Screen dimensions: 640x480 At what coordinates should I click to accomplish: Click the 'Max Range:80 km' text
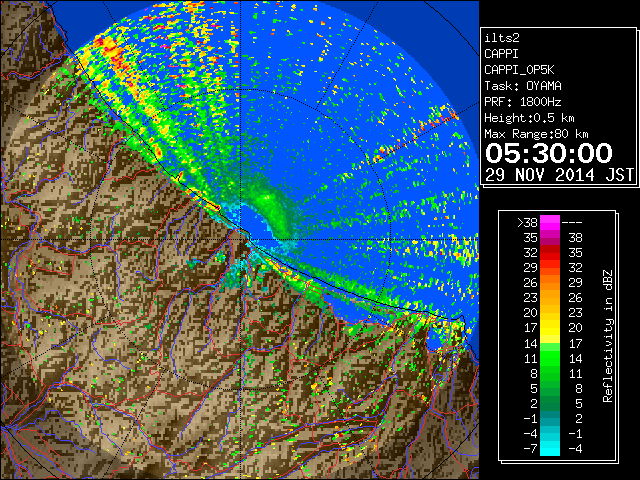(x=536, y=134)
